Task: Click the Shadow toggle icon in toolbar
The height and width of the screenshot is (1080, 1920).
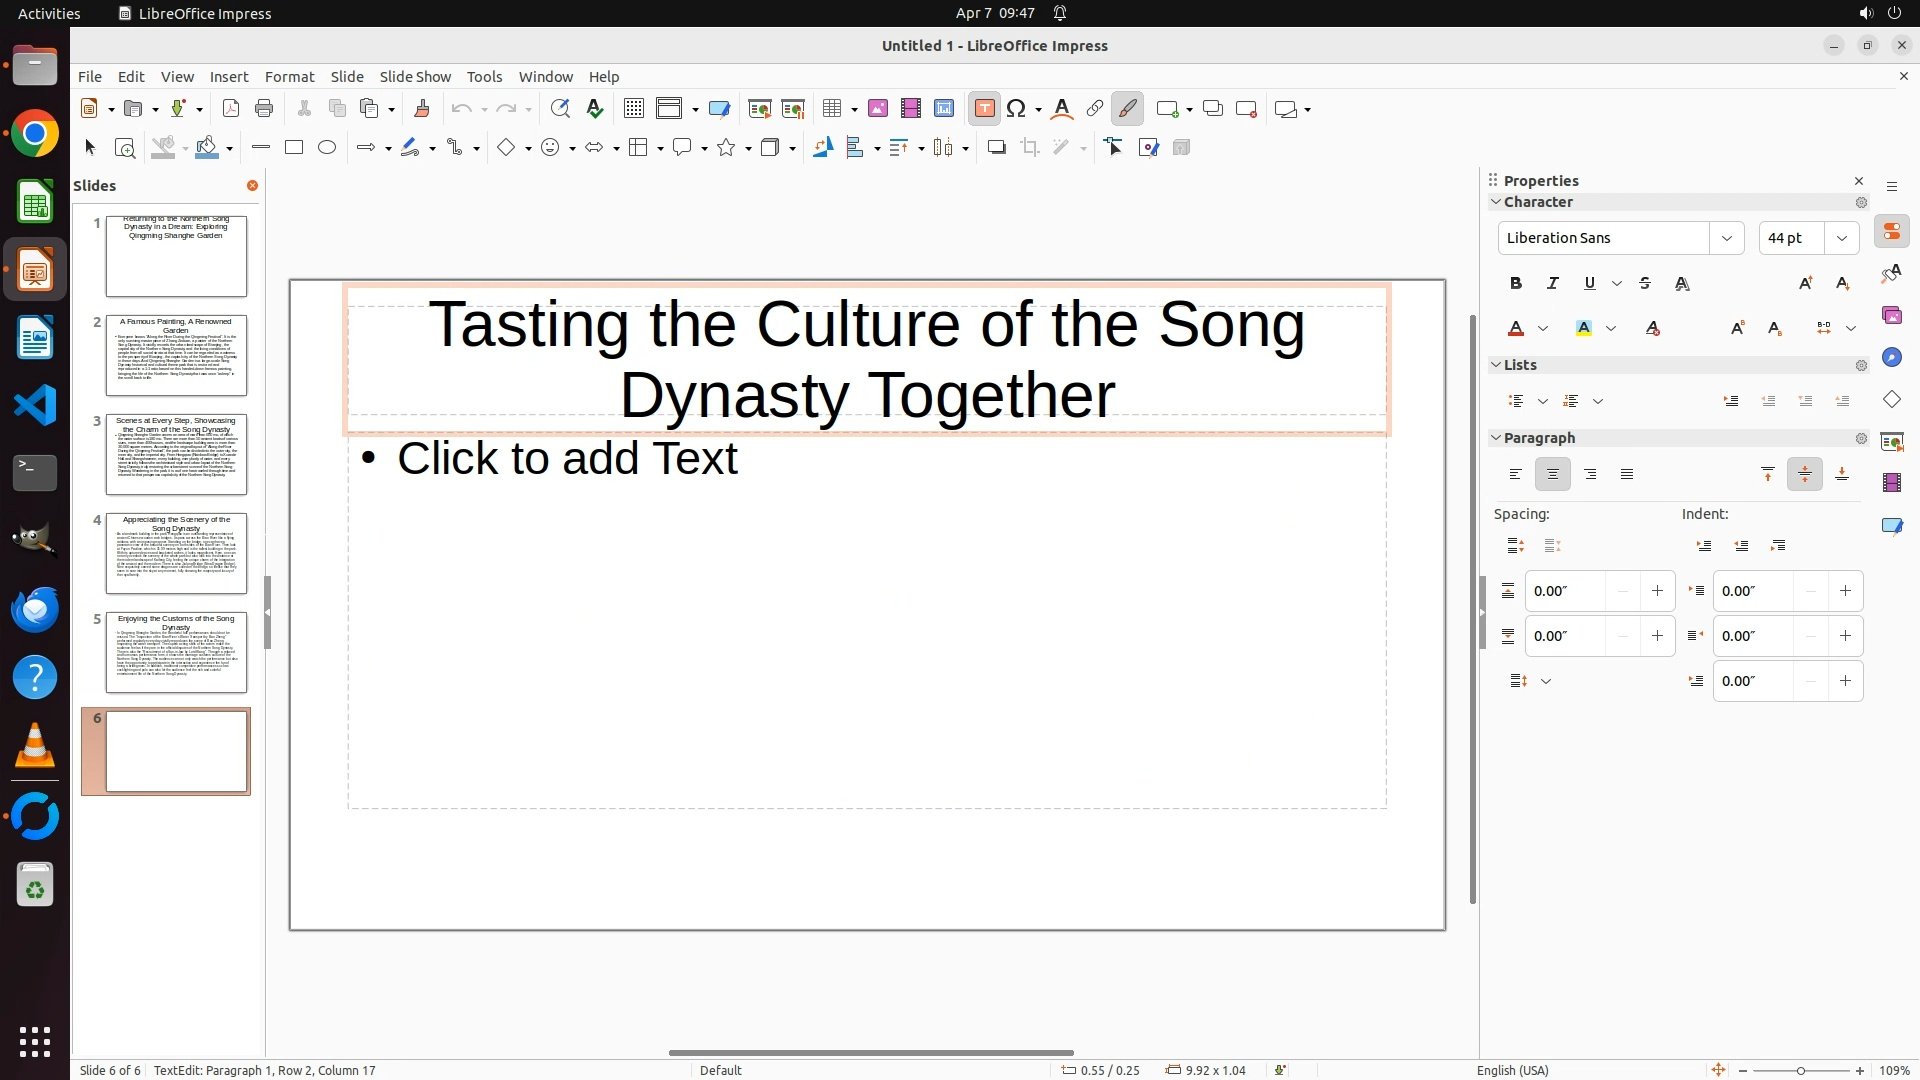Action: point(996,148)
